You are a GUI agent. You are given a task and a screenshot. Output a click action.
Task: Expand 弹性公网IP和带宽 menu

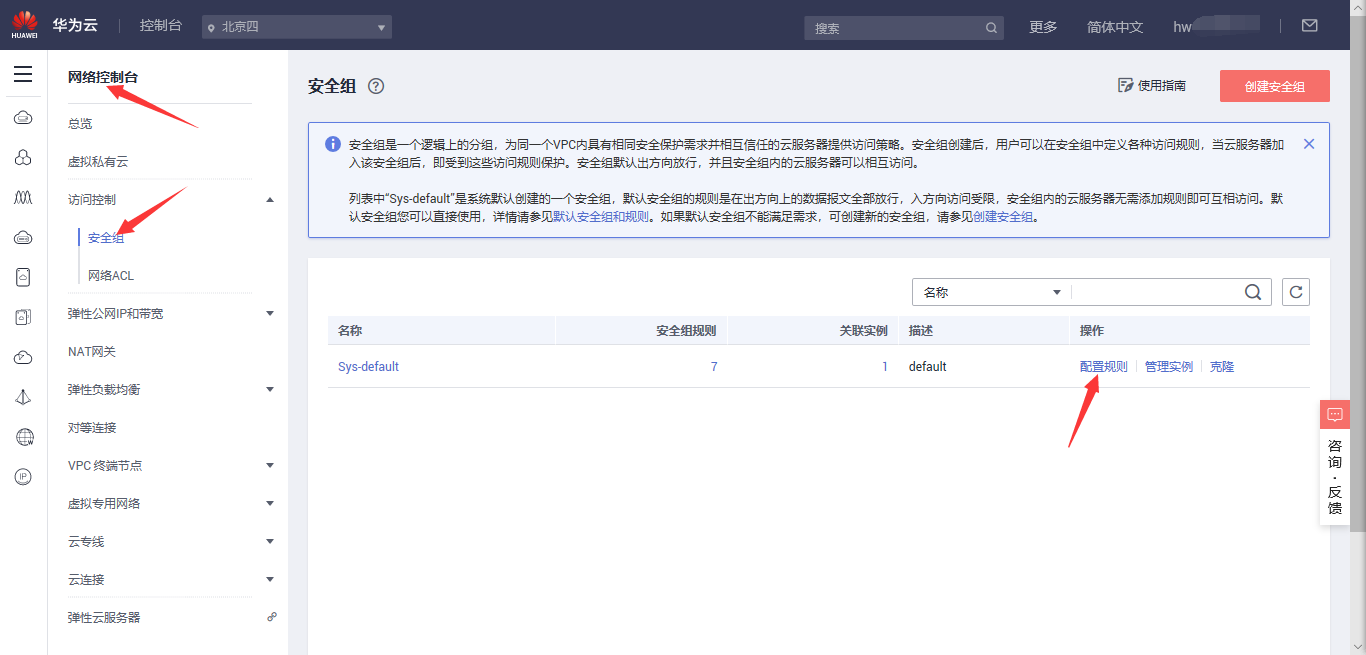[270, 313]
